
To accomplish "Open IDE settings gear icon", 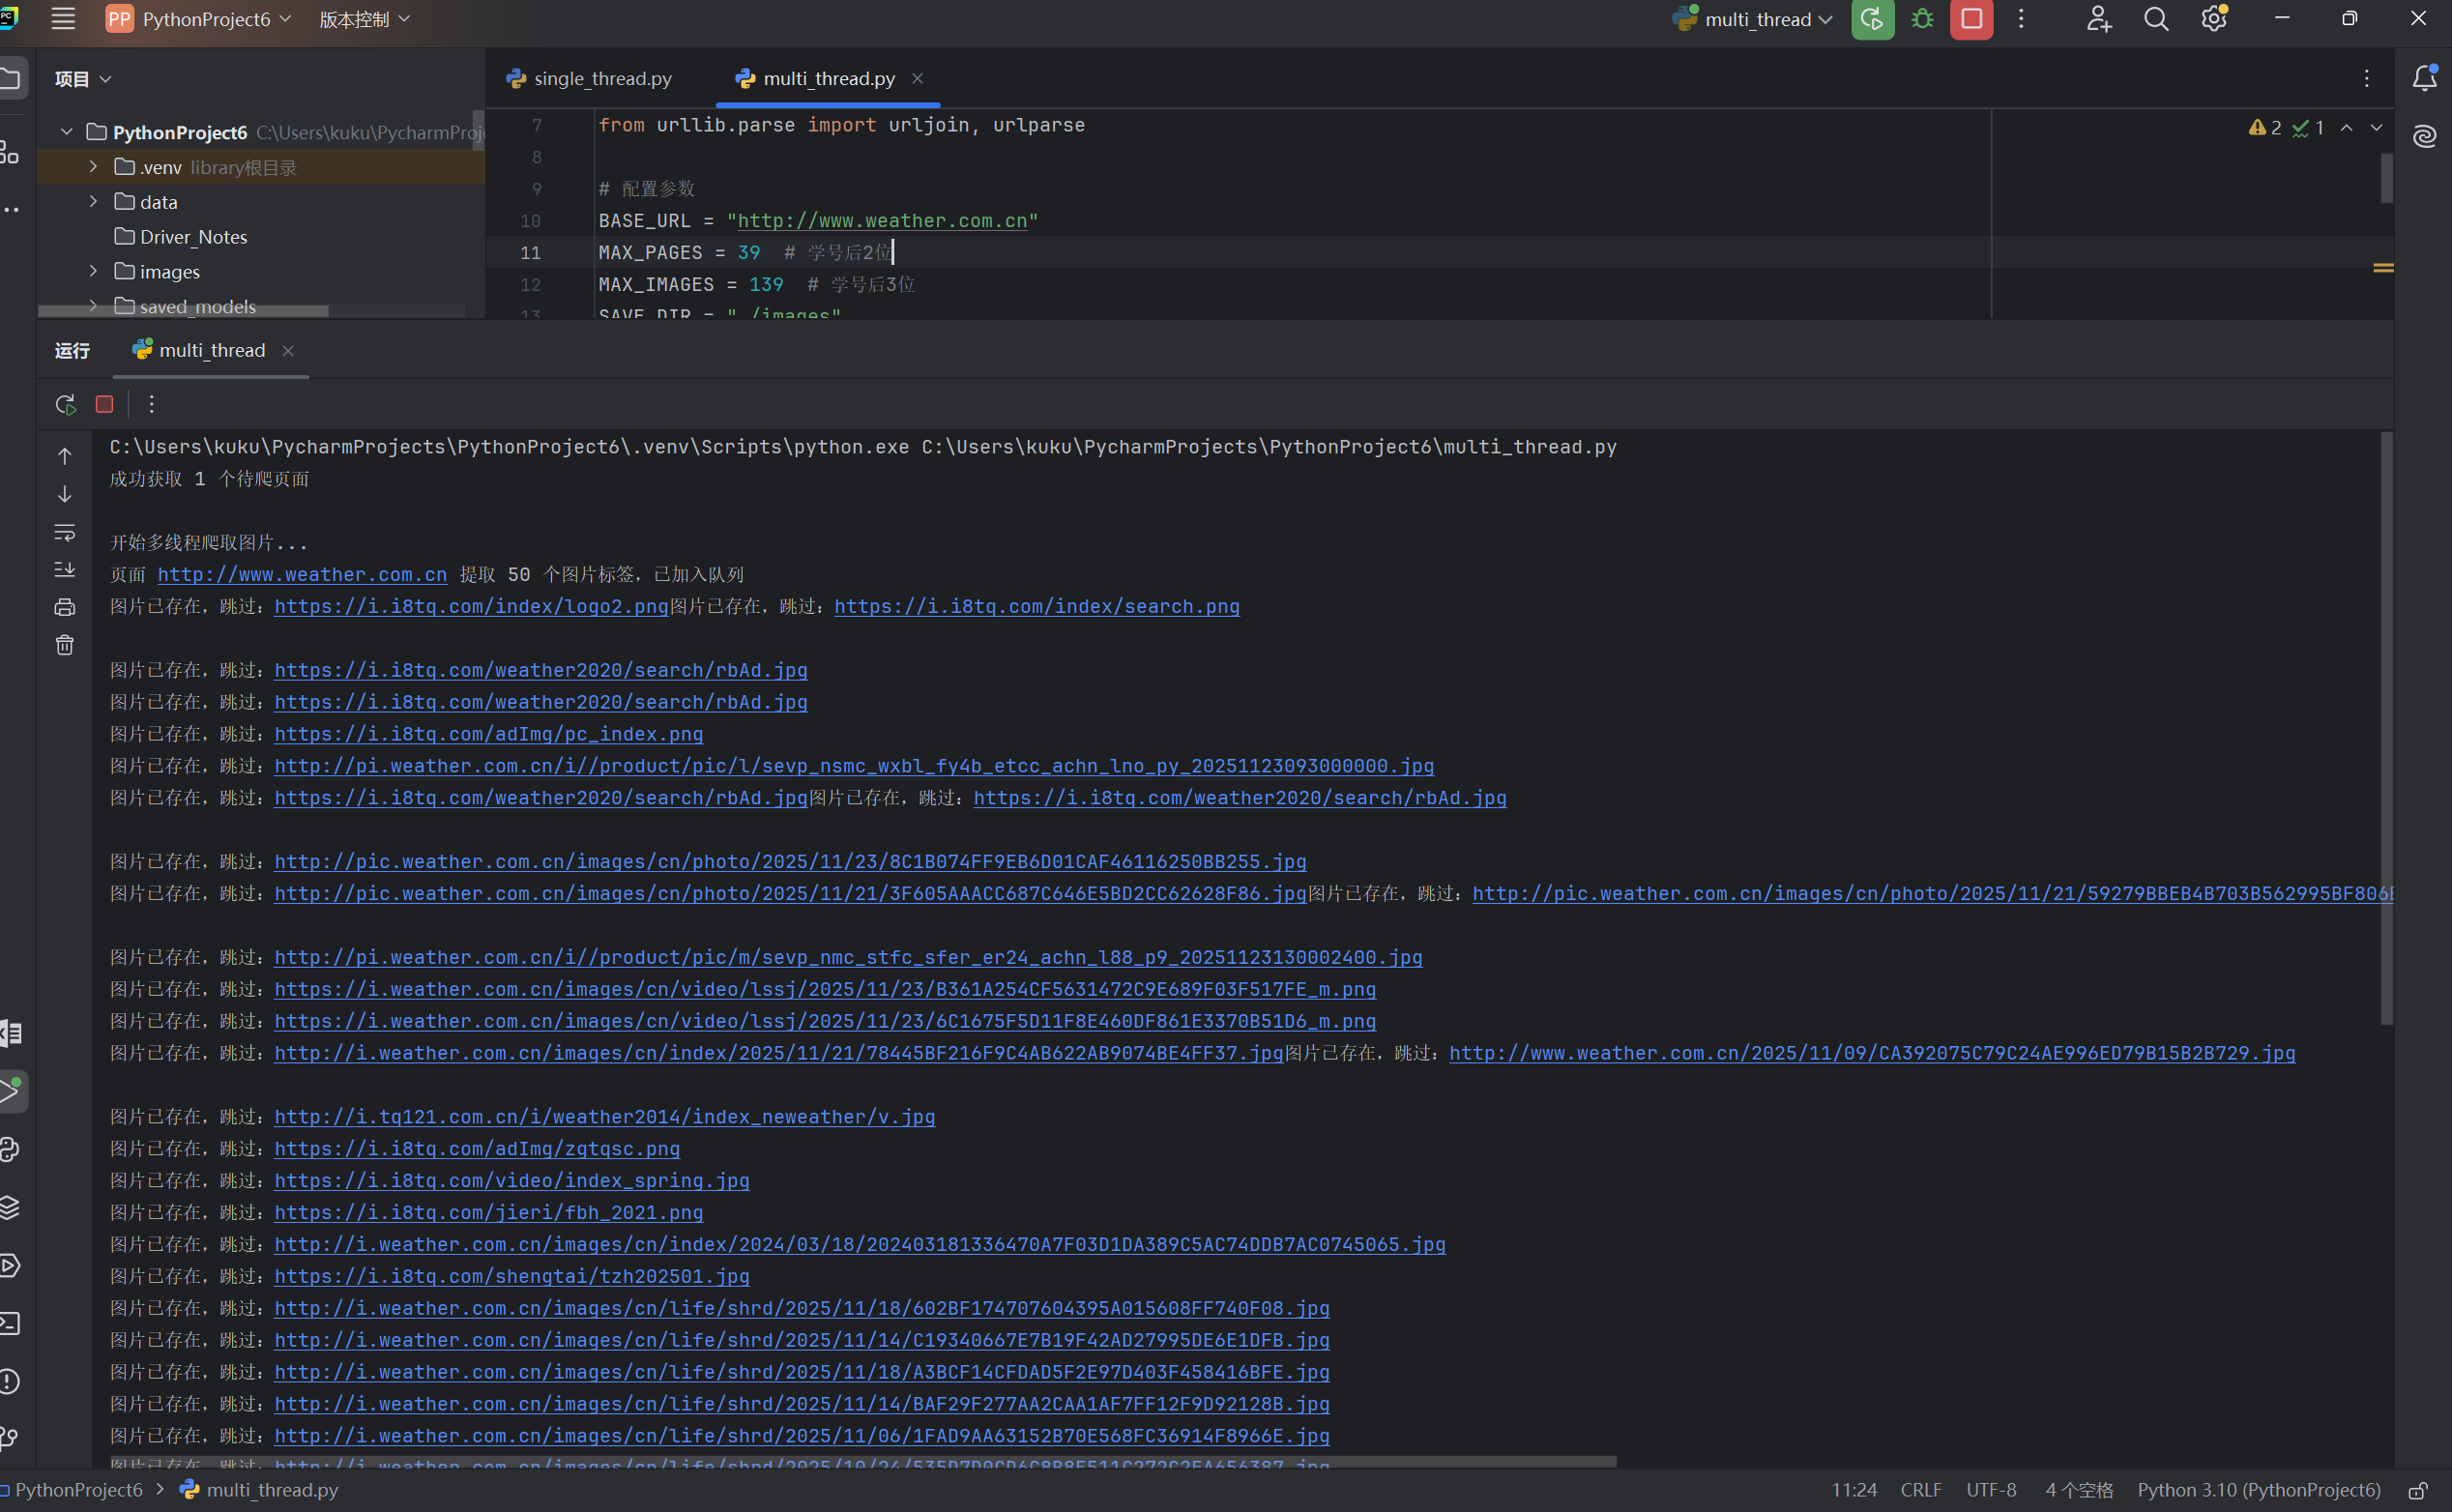I will click(2214, 19).
